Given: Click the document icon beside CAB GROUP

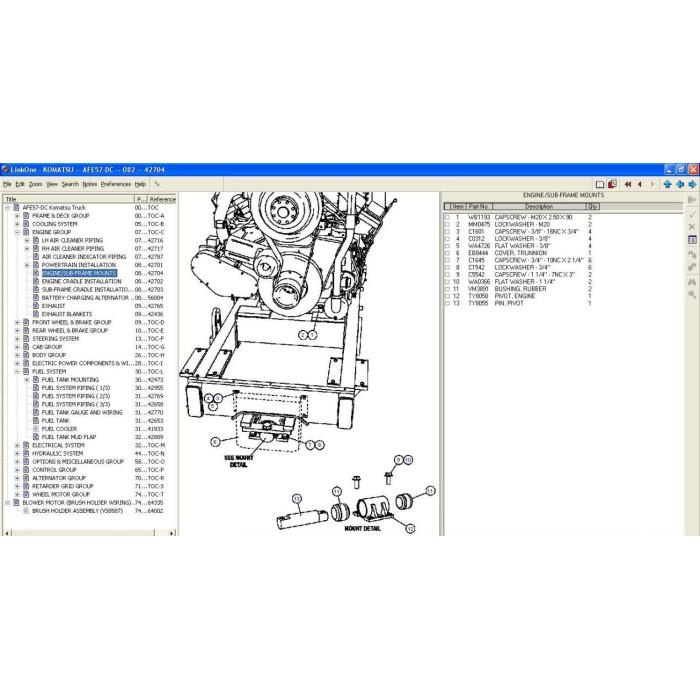Looking at the screenshot, I should point(26,347).
